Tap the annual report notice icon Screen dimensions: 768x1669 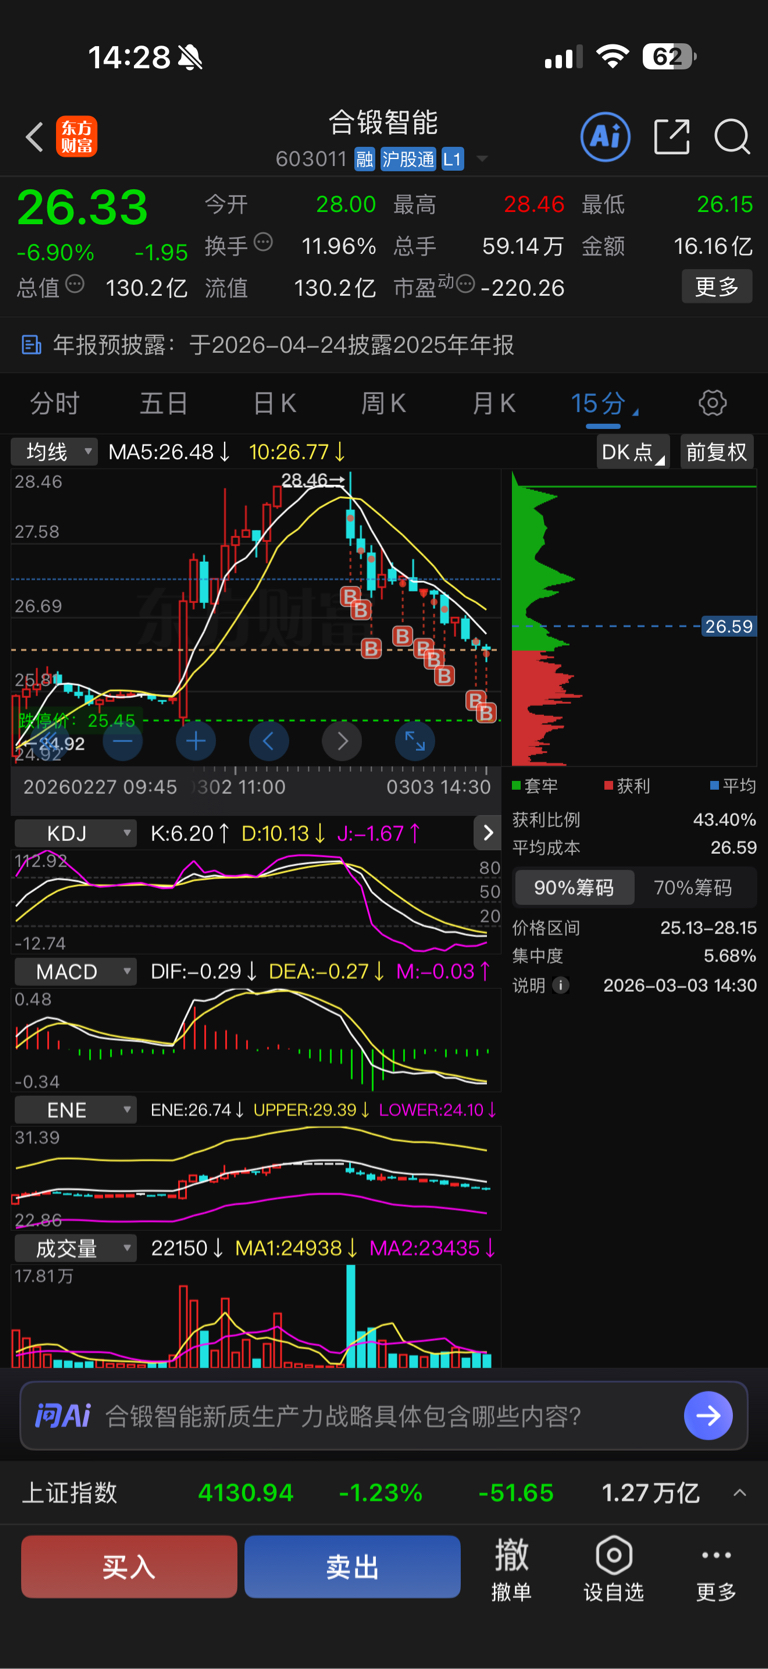(32, 345)
